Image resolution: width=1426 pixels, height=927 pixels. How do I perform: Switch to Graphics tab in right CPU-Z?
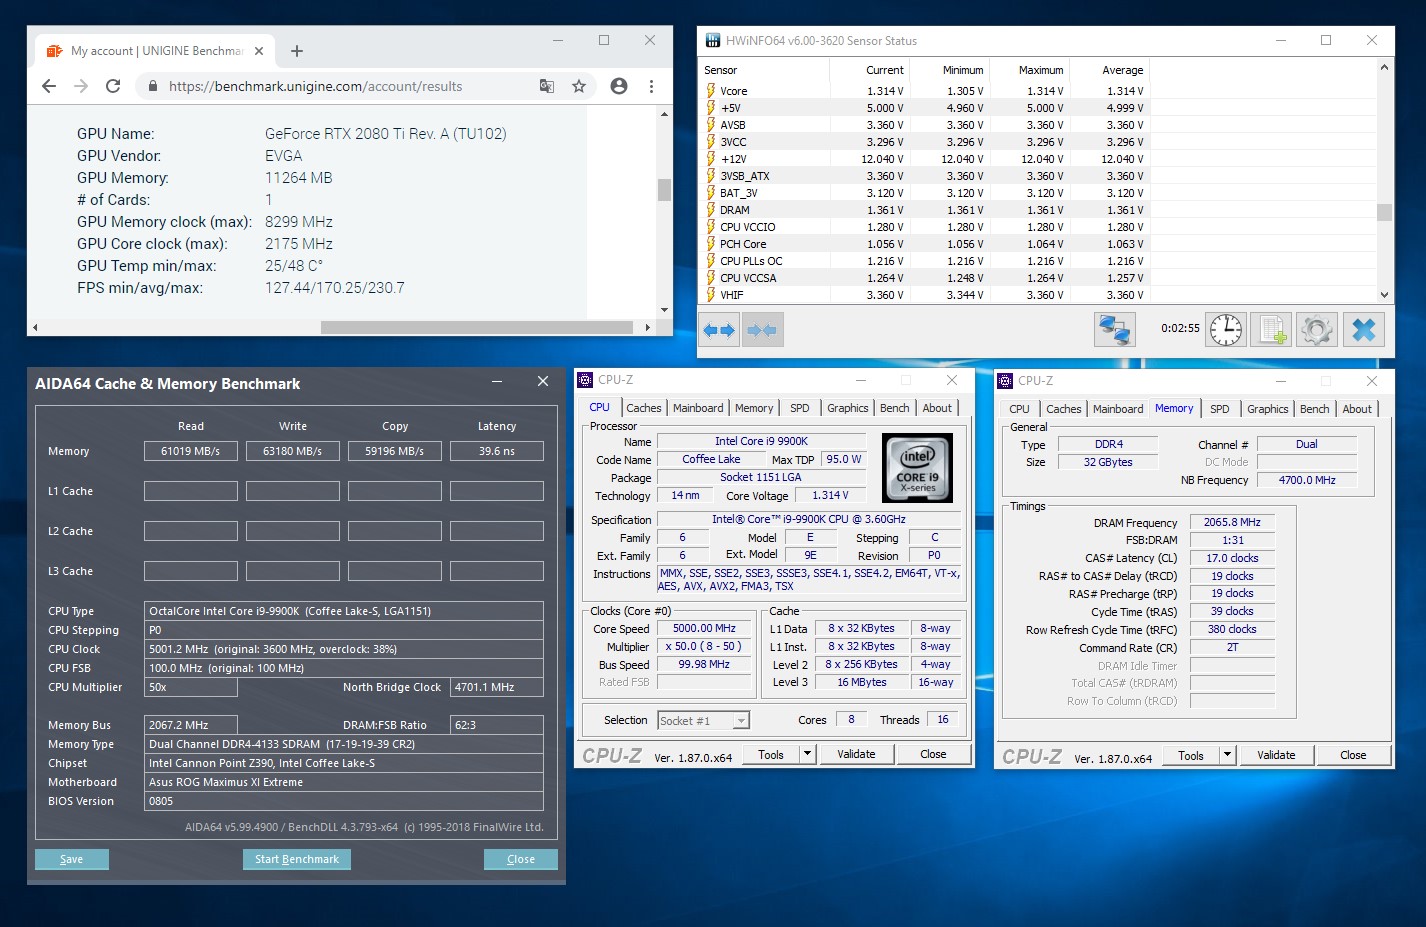click(1268, 409)
